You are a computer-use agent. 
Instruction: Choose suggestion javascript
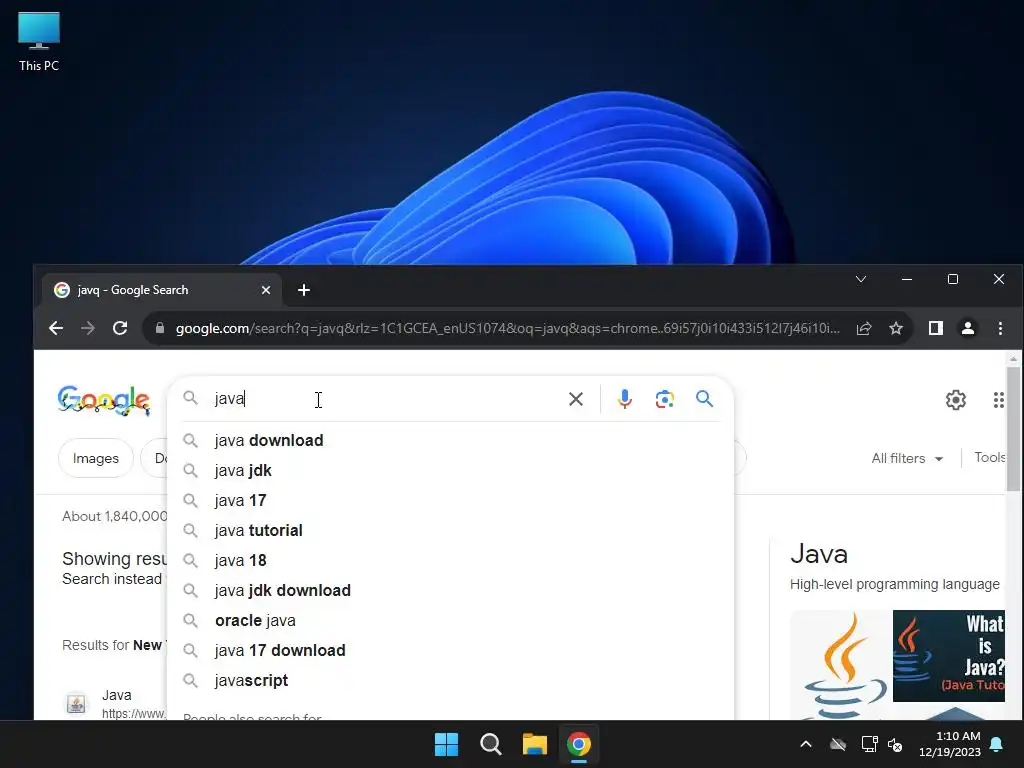[451, 680]
